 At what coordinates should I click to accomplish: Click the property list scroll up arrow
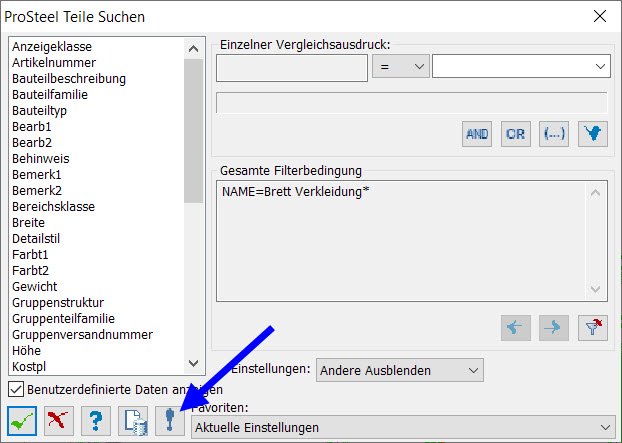coord(194,49)
